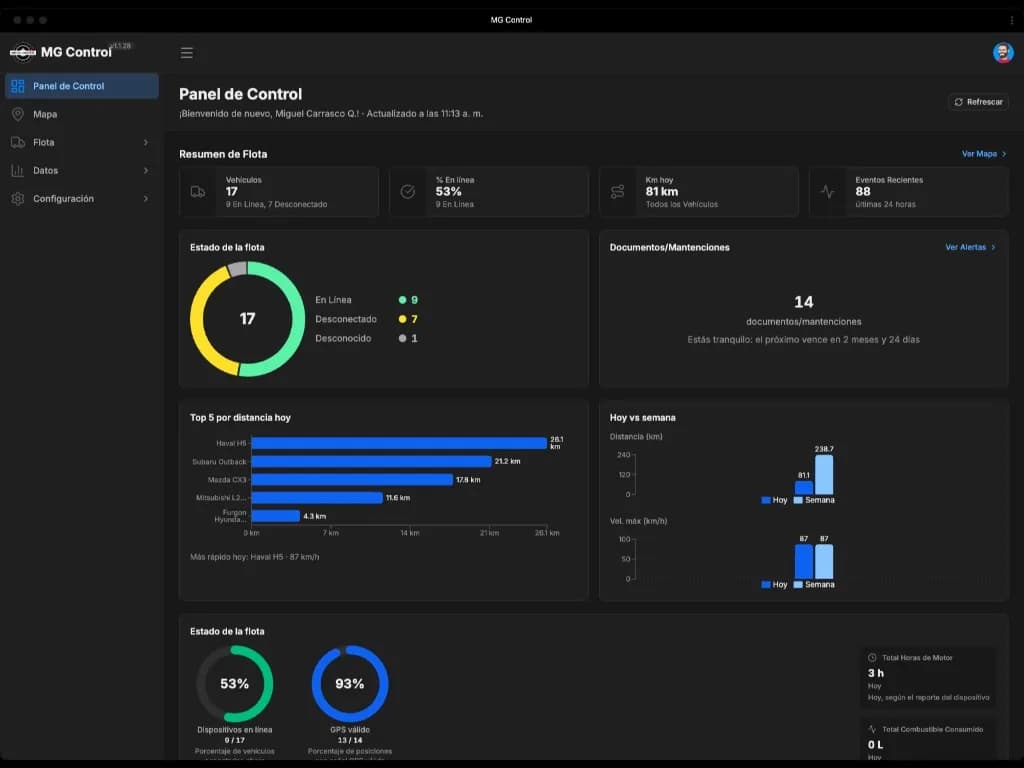Open Mapa in the sidebar
Viewport: 1024px width, 768px height.
coord(82,114)
